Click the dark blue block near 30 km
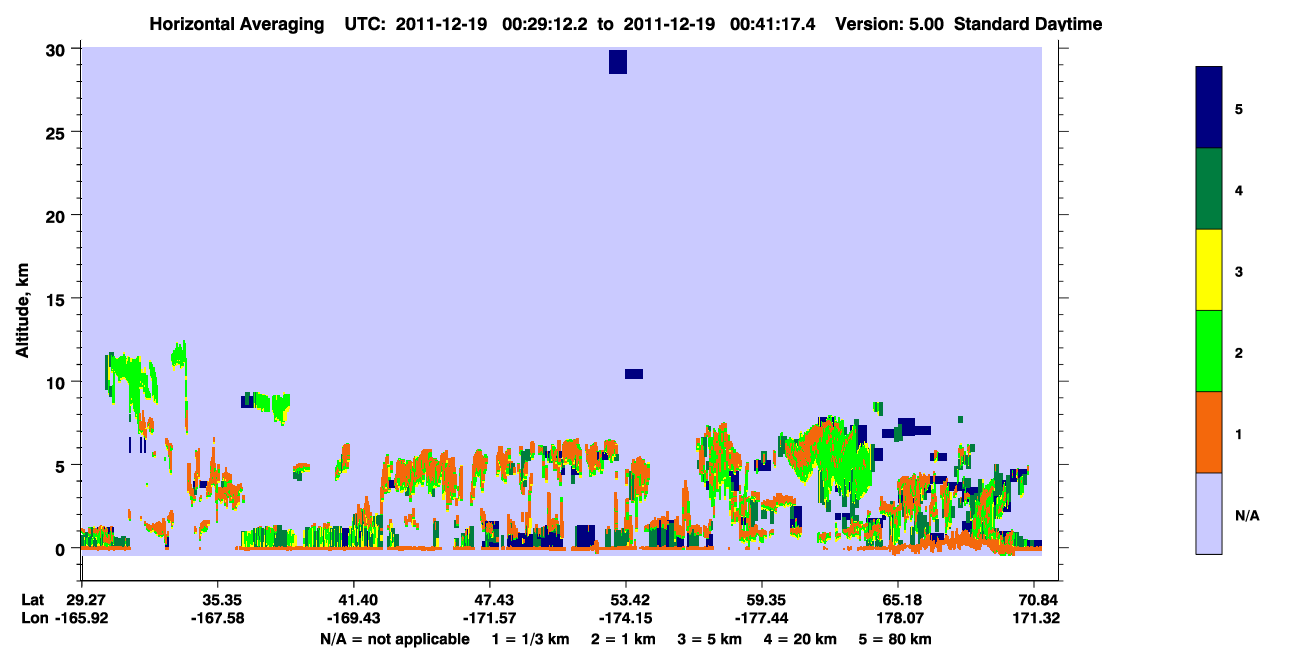1300x667 pixels. tap(618, 61)
